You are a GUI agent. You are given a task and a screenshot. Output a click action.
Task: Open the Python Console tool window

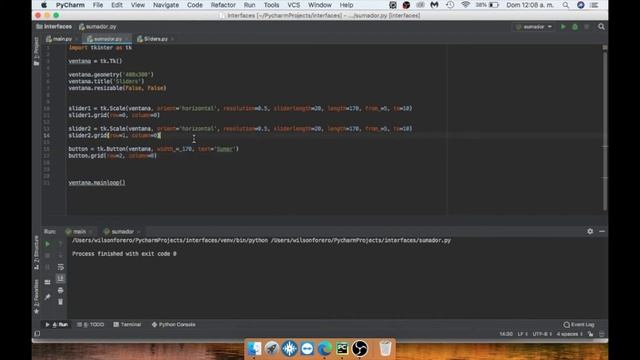pos(174,324)
